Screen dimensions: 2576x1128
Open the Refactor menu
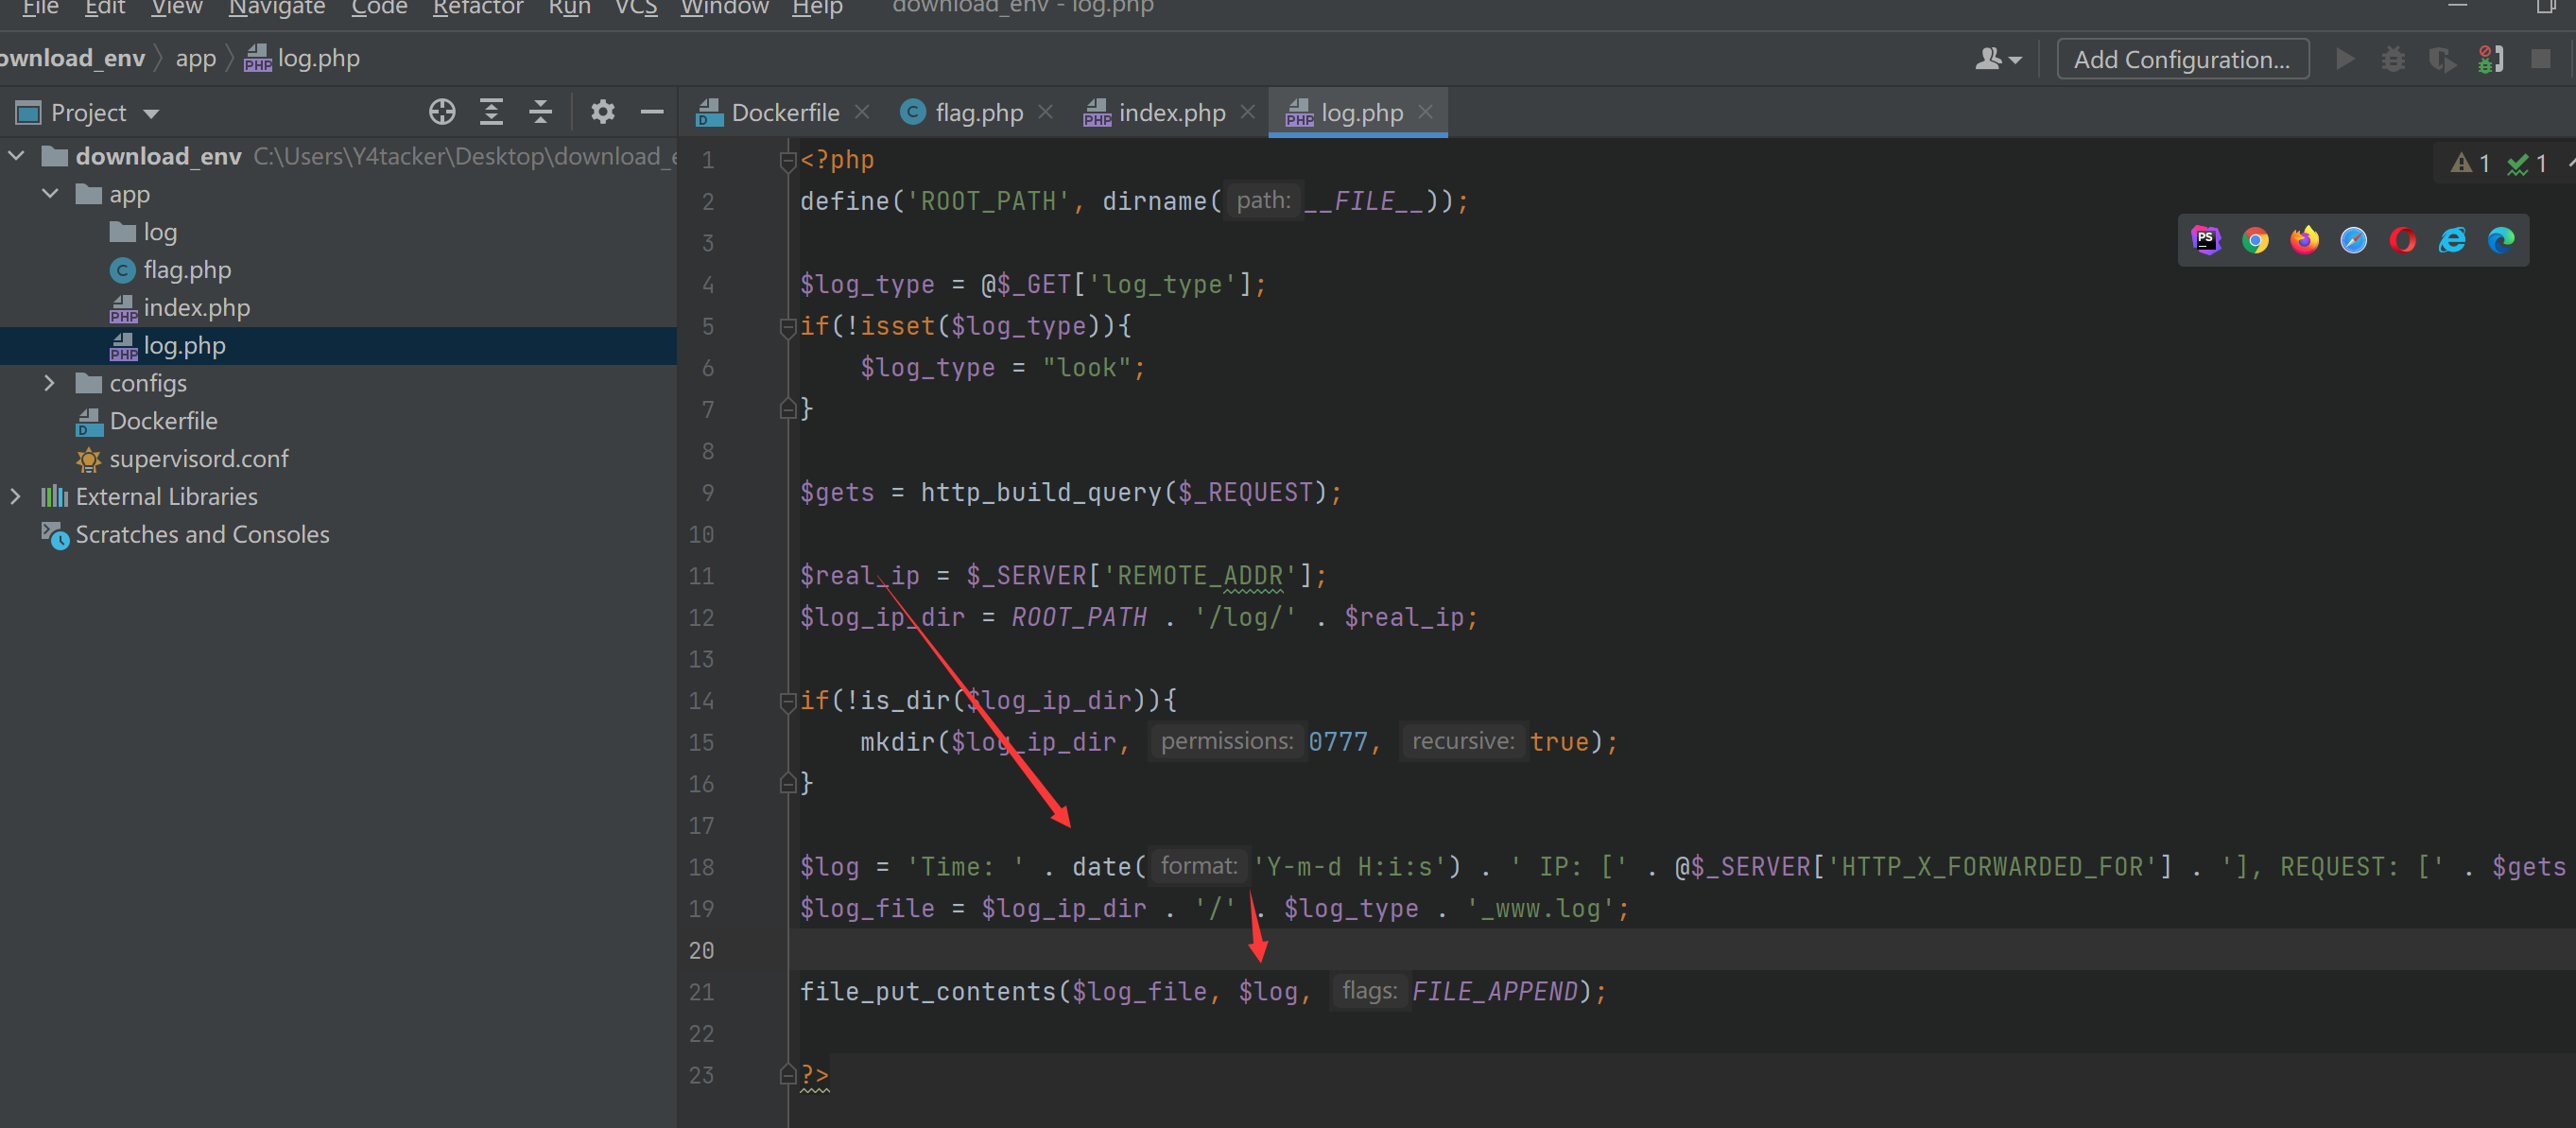[x=477, y=8]
